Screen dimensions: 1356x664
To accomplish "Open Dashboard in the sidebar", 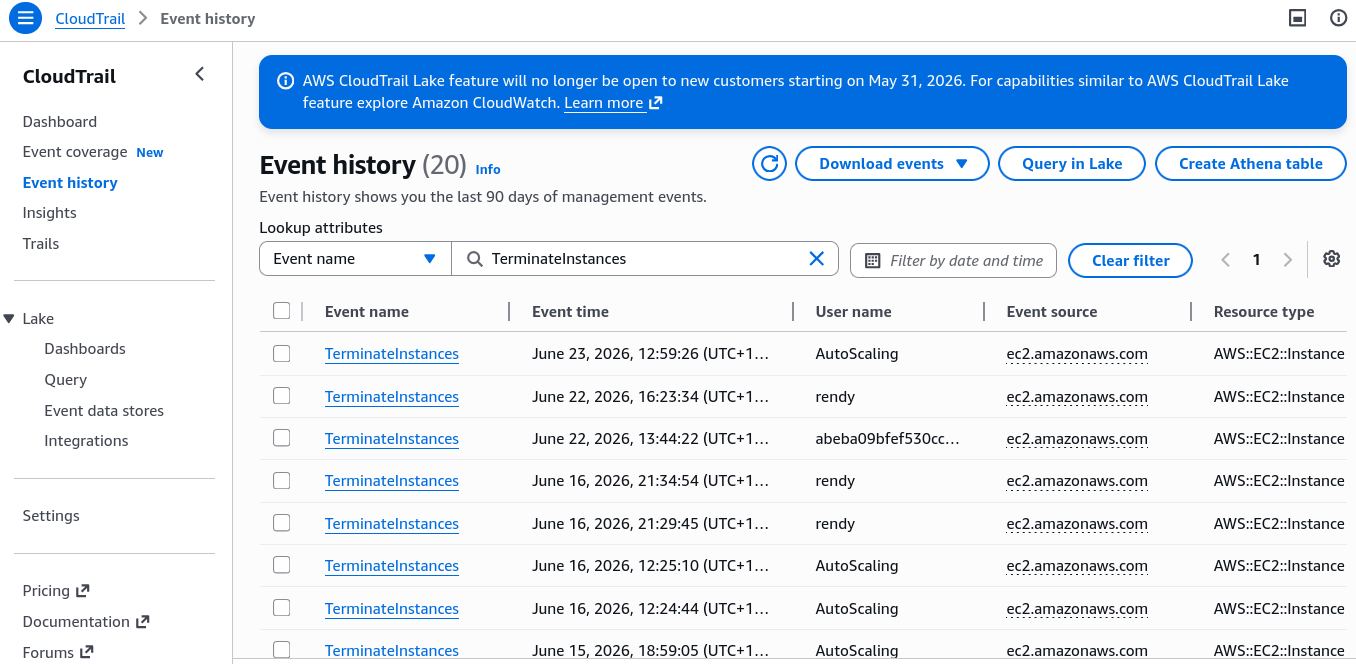I will tap(60, 122).
